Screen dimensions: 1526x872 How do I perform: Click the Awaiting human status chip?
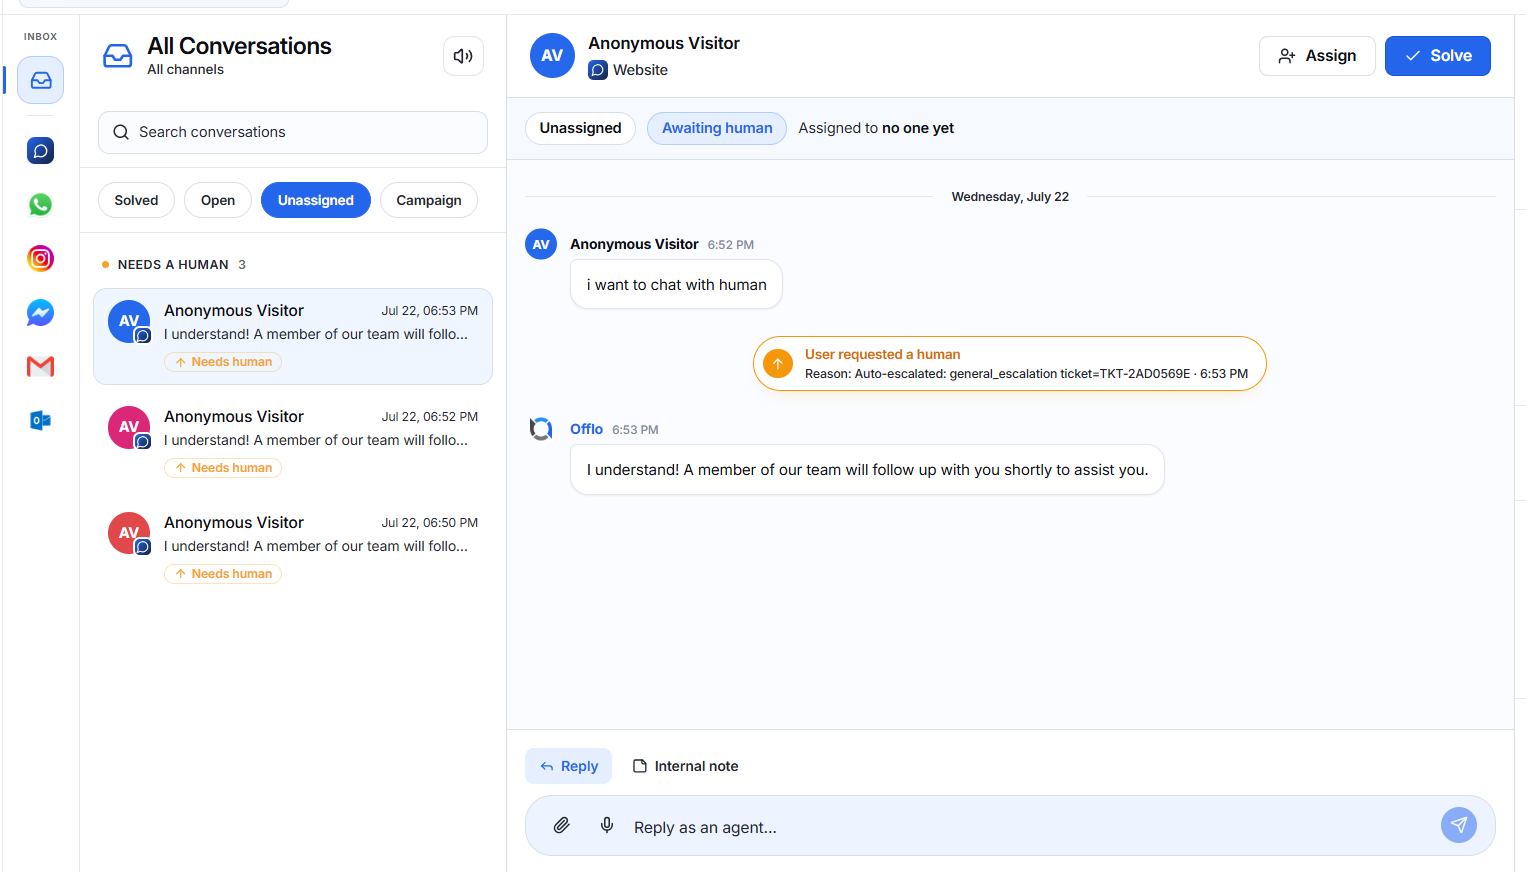(x=717, y=128)
